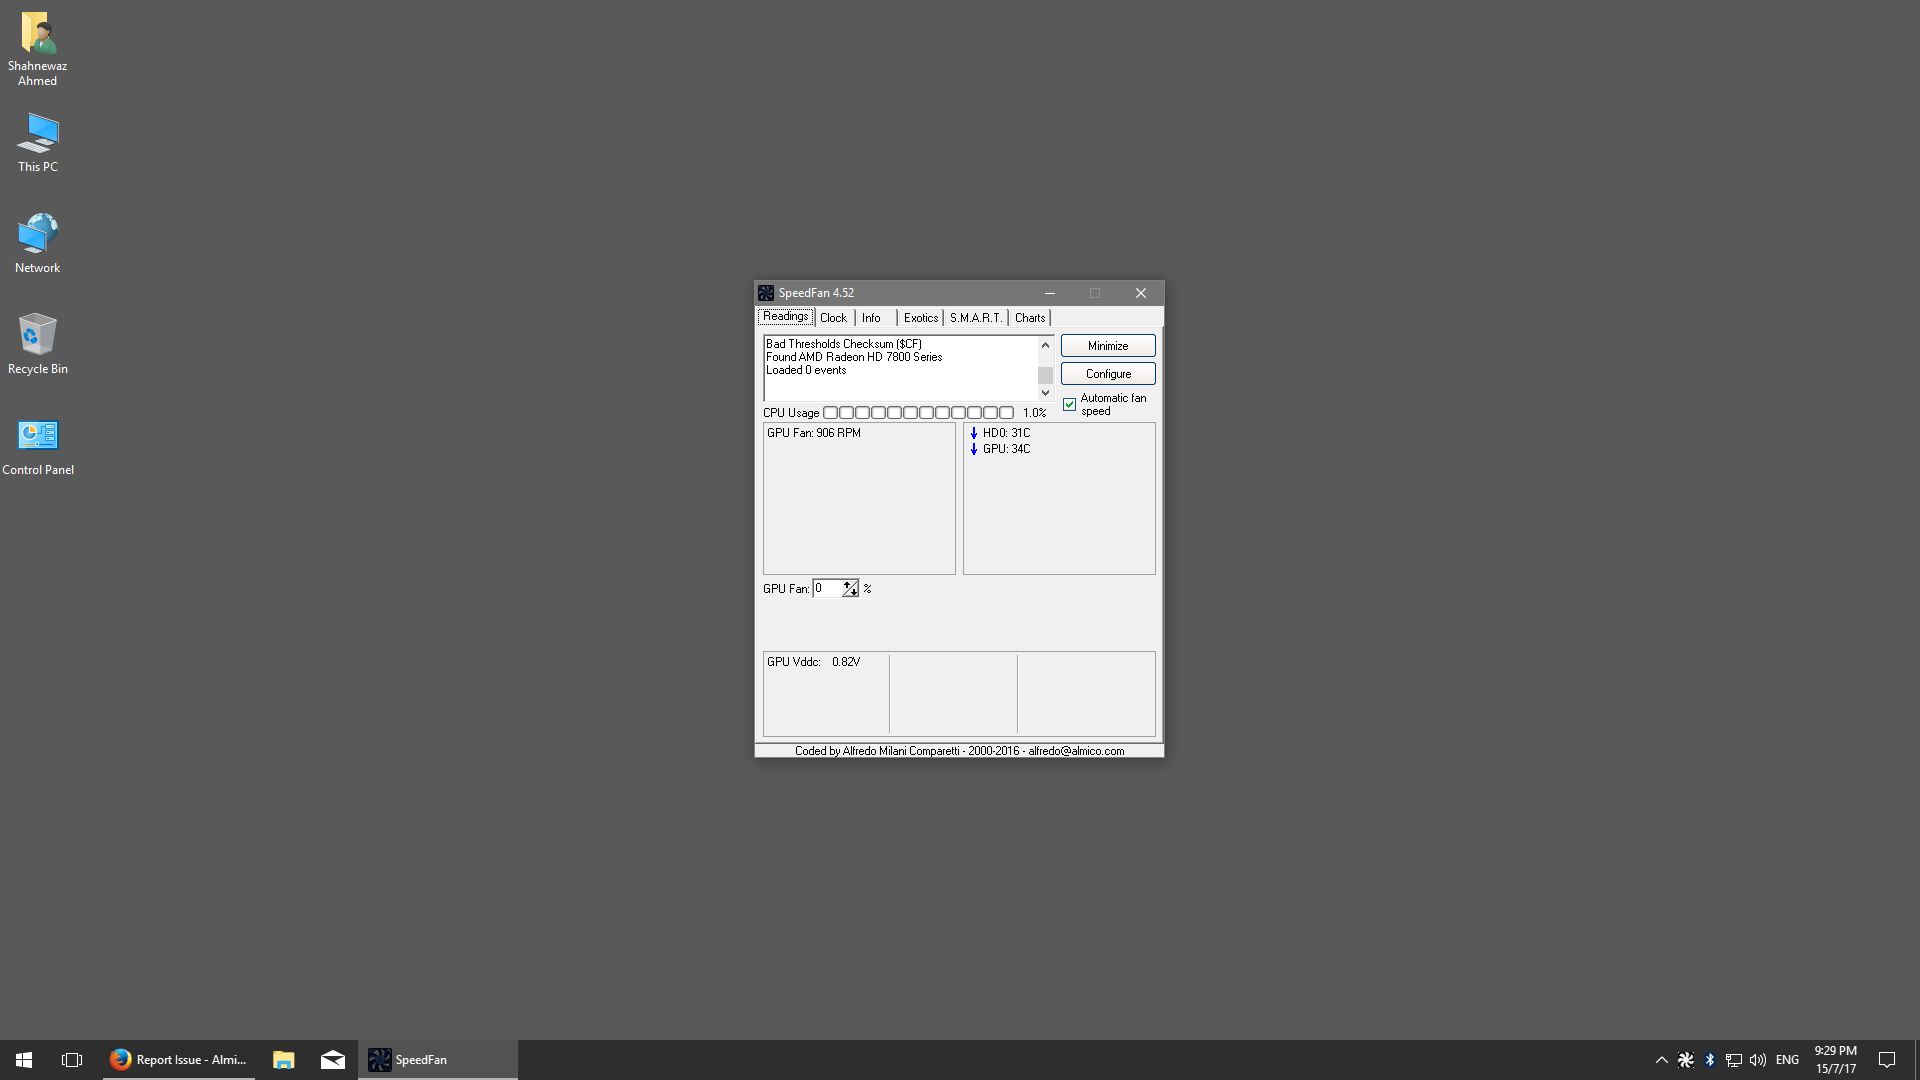Toggle the Automatic fan speed checkbox
The height and width of the screenshot is (1080, 1920).
pos(1070,405)
